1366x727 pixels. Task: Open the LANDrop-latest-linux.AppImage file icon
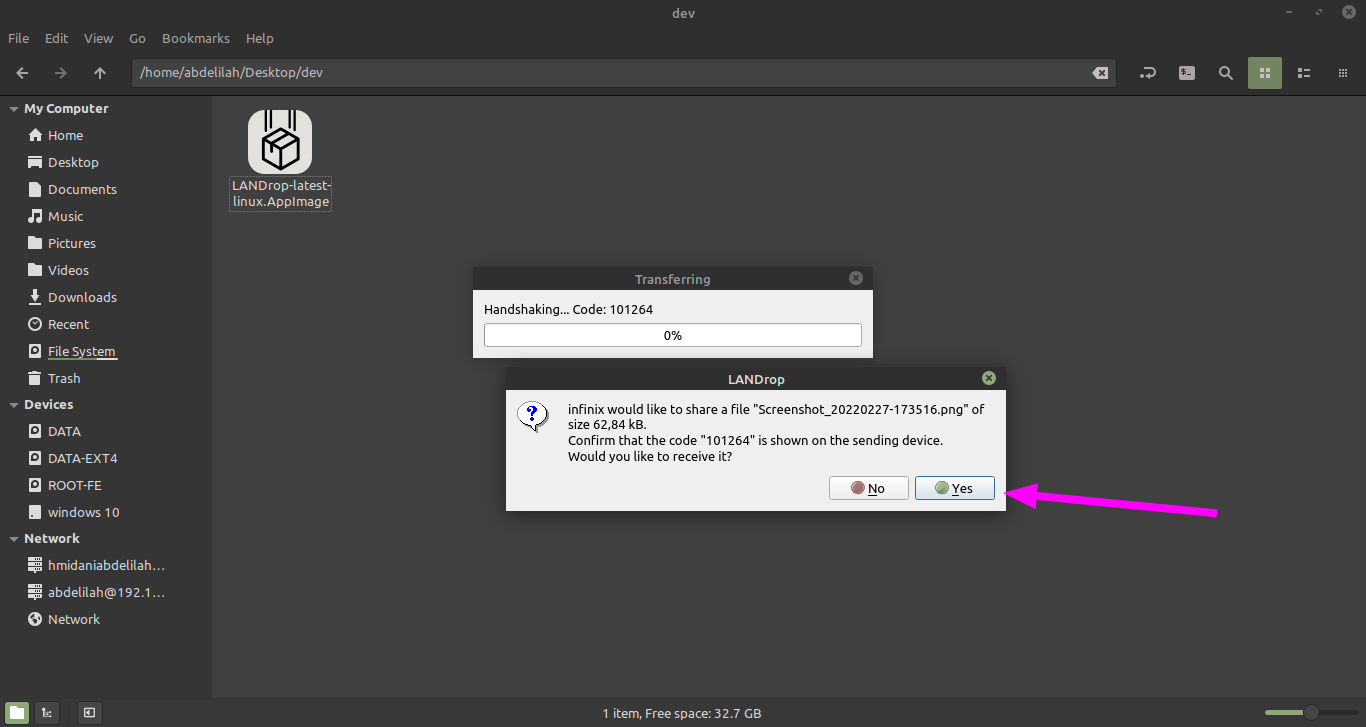click(280, 142)
